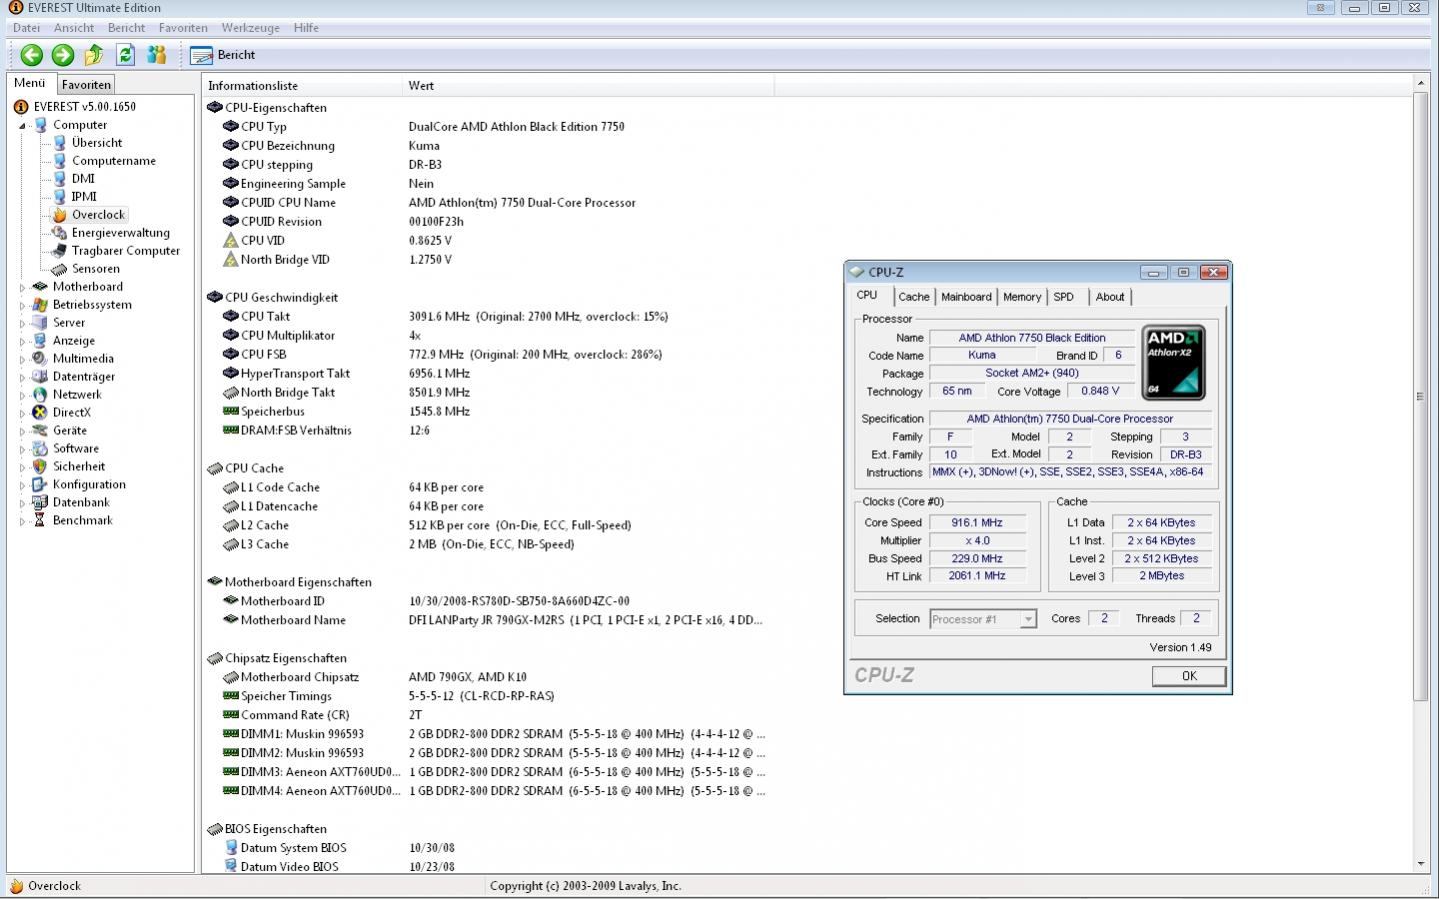Click the AMD Athlon X2 logo in CPU-Z
1439x899 pixels.
click(x=1173, y=362)
